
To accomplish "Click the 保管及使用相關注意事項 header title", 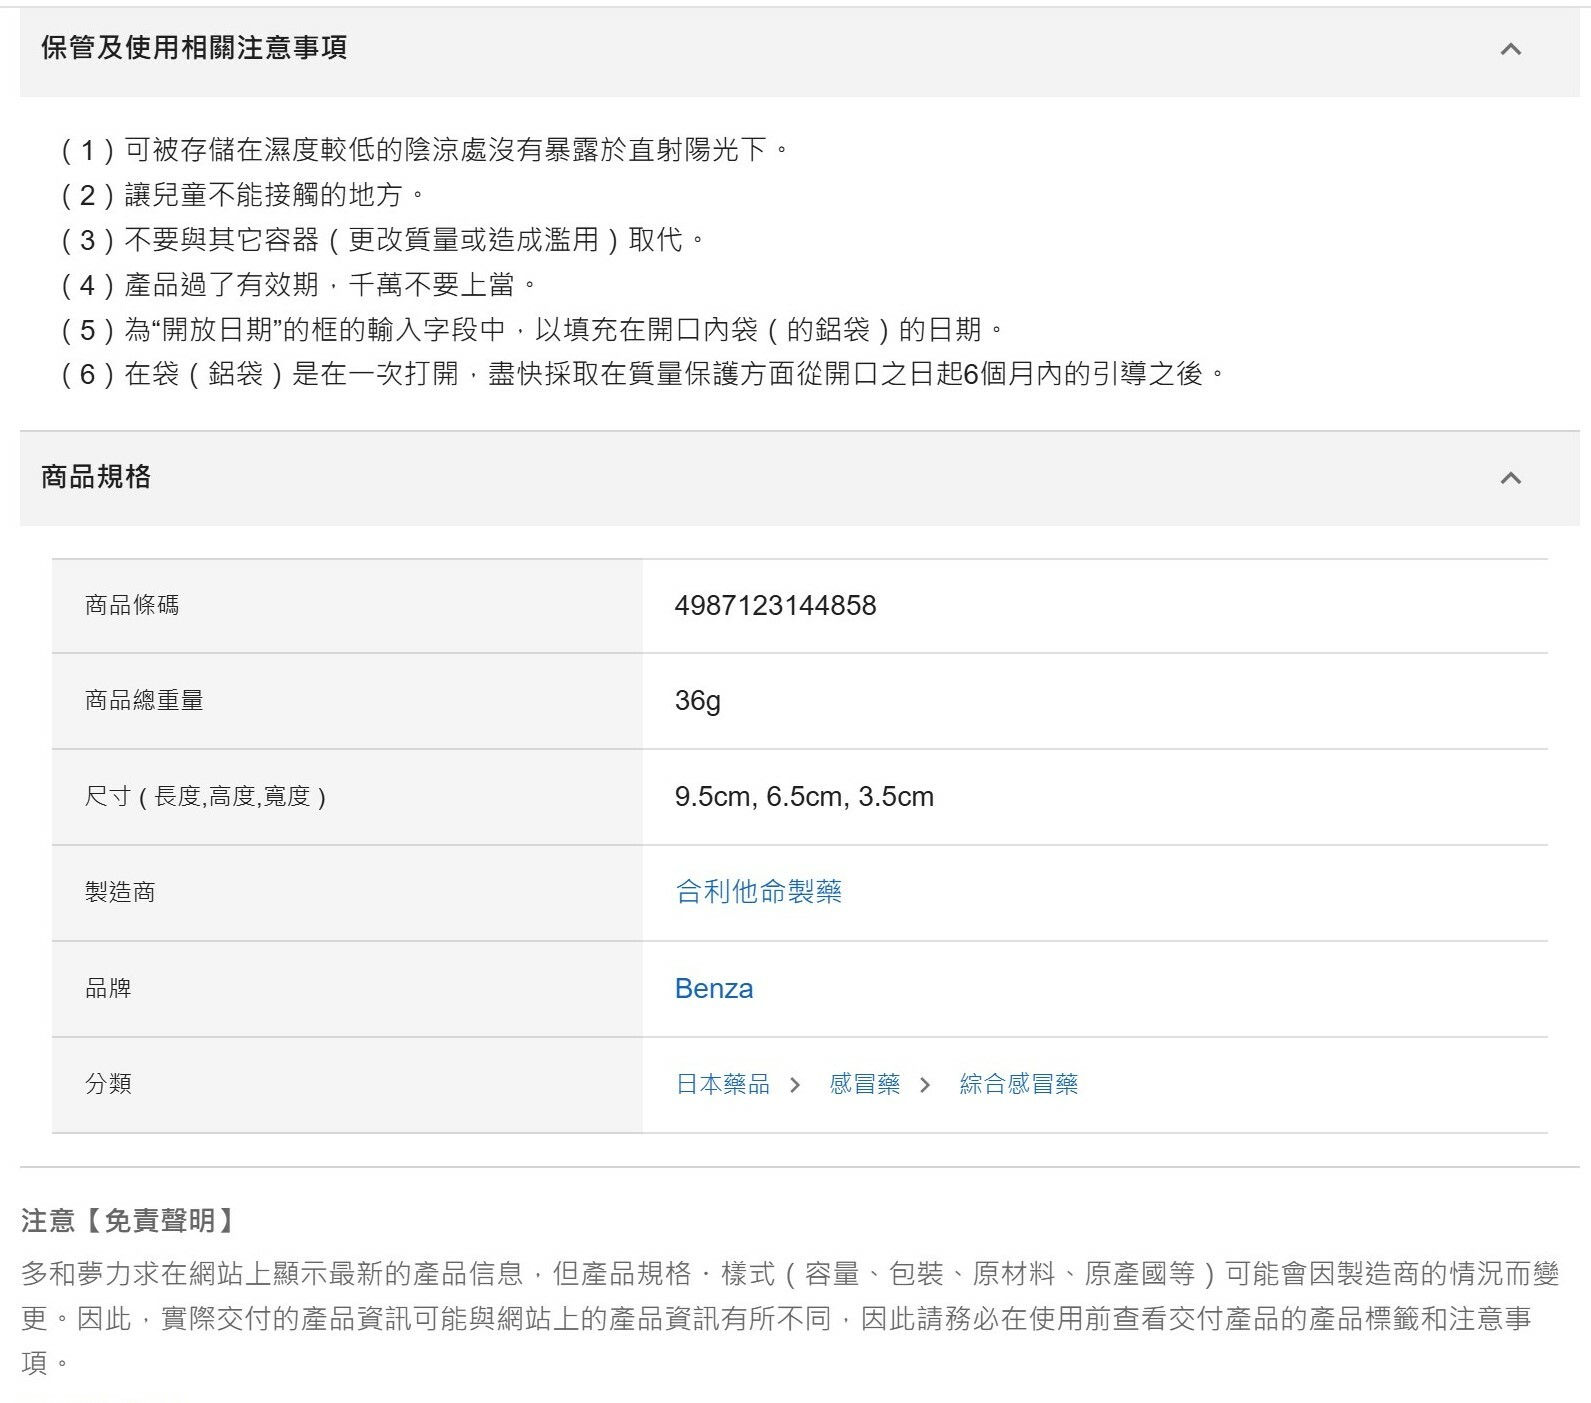I will point(194,48).
